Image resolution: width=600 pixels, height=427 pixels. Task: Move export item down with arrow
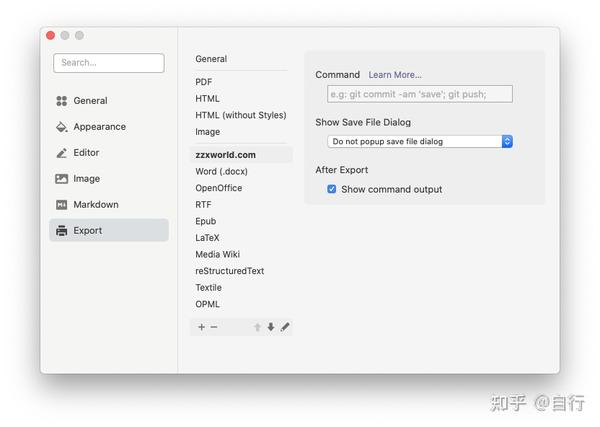[x=271, y=327]
